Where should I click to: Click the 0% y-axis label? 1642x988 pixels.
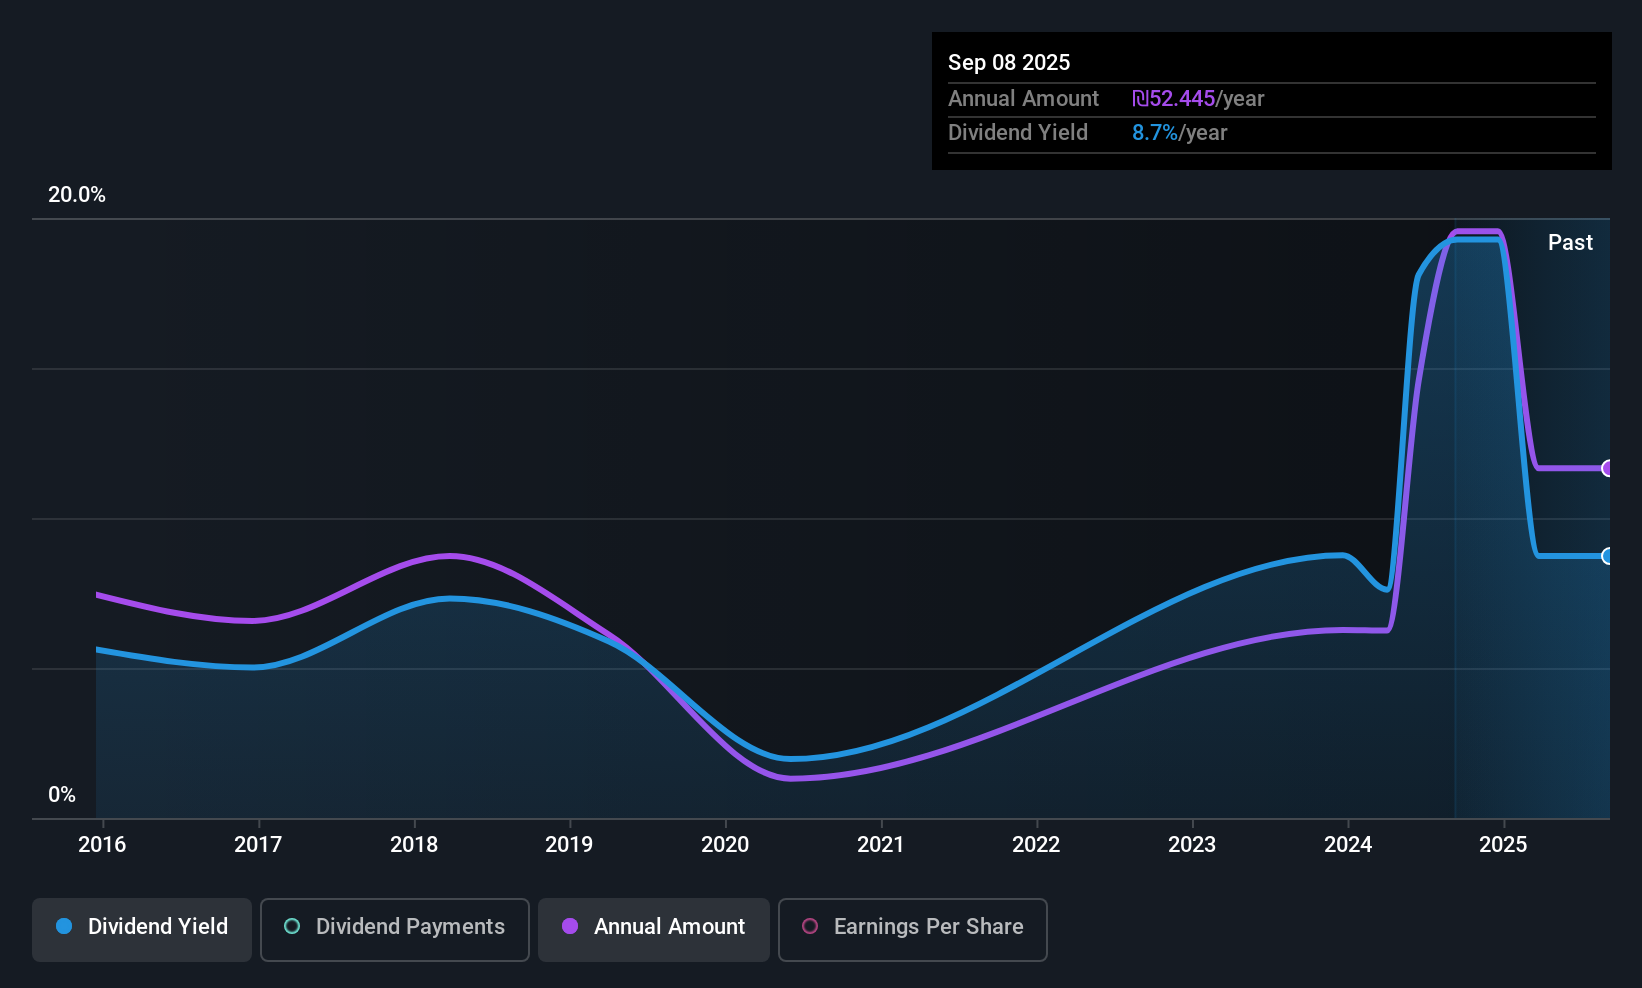click(62, 795)
